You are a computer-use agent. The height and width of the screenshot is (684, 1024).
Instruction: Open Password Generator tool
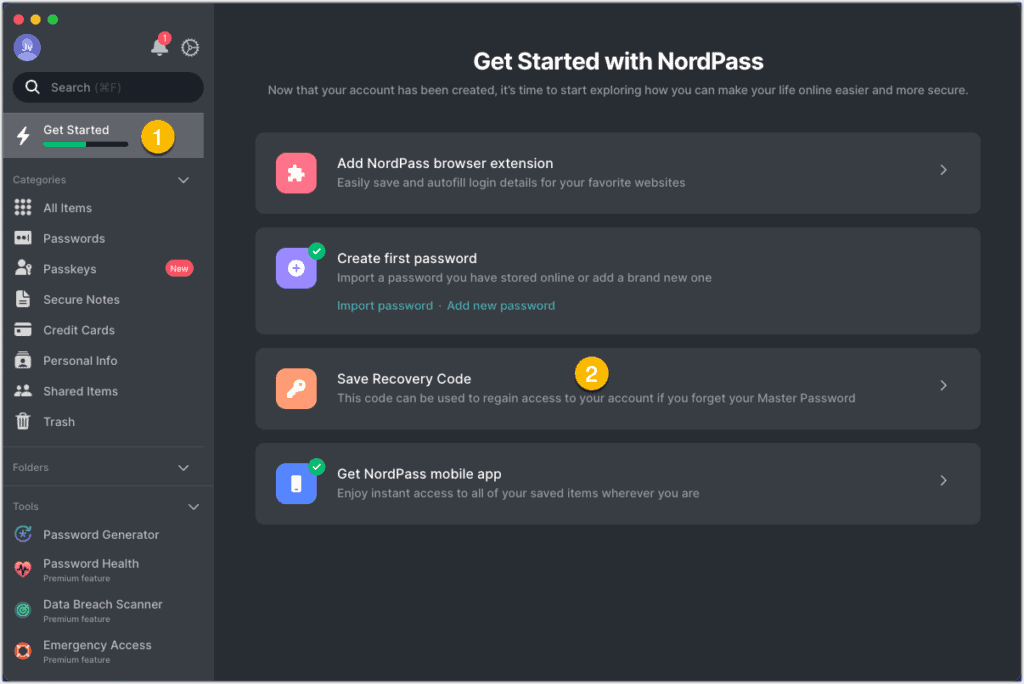103,534
